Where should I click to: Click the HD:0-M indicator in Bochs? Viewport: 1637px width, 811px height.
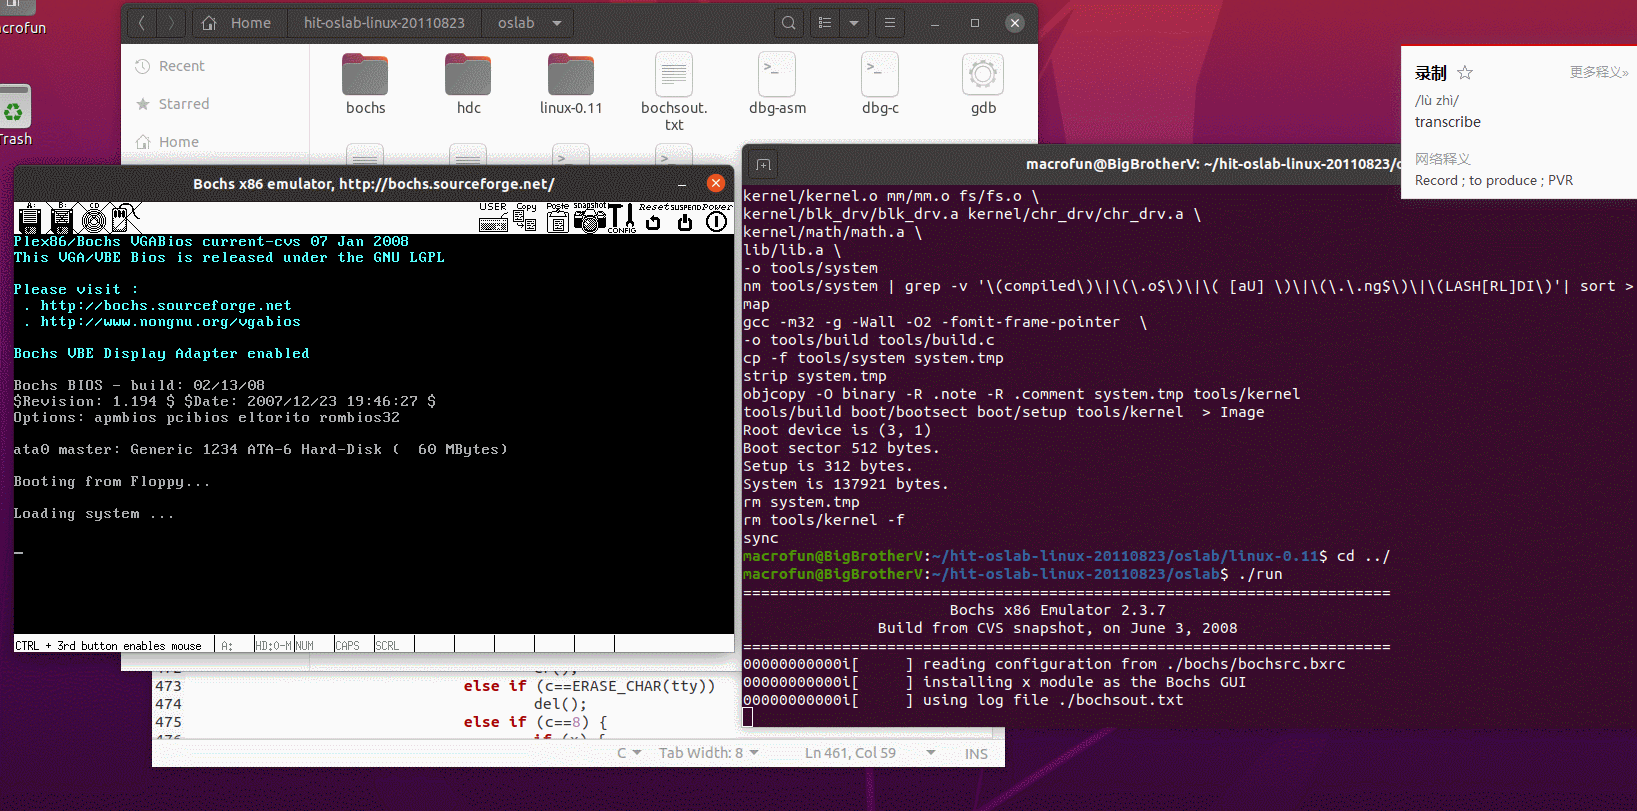coord(274,646)
